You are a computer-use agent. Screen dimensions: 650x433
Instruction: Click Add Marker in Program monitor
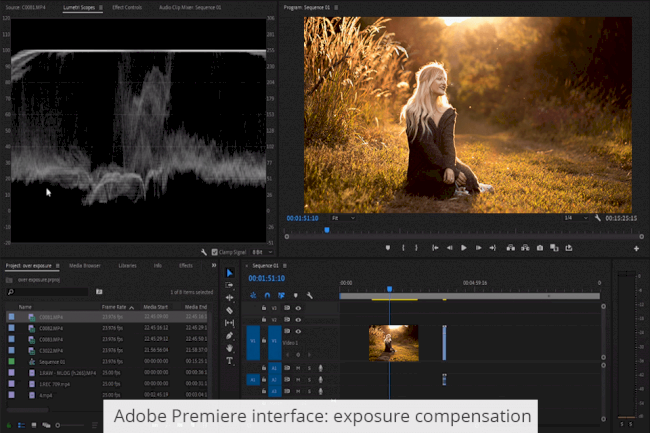[388, 248]
